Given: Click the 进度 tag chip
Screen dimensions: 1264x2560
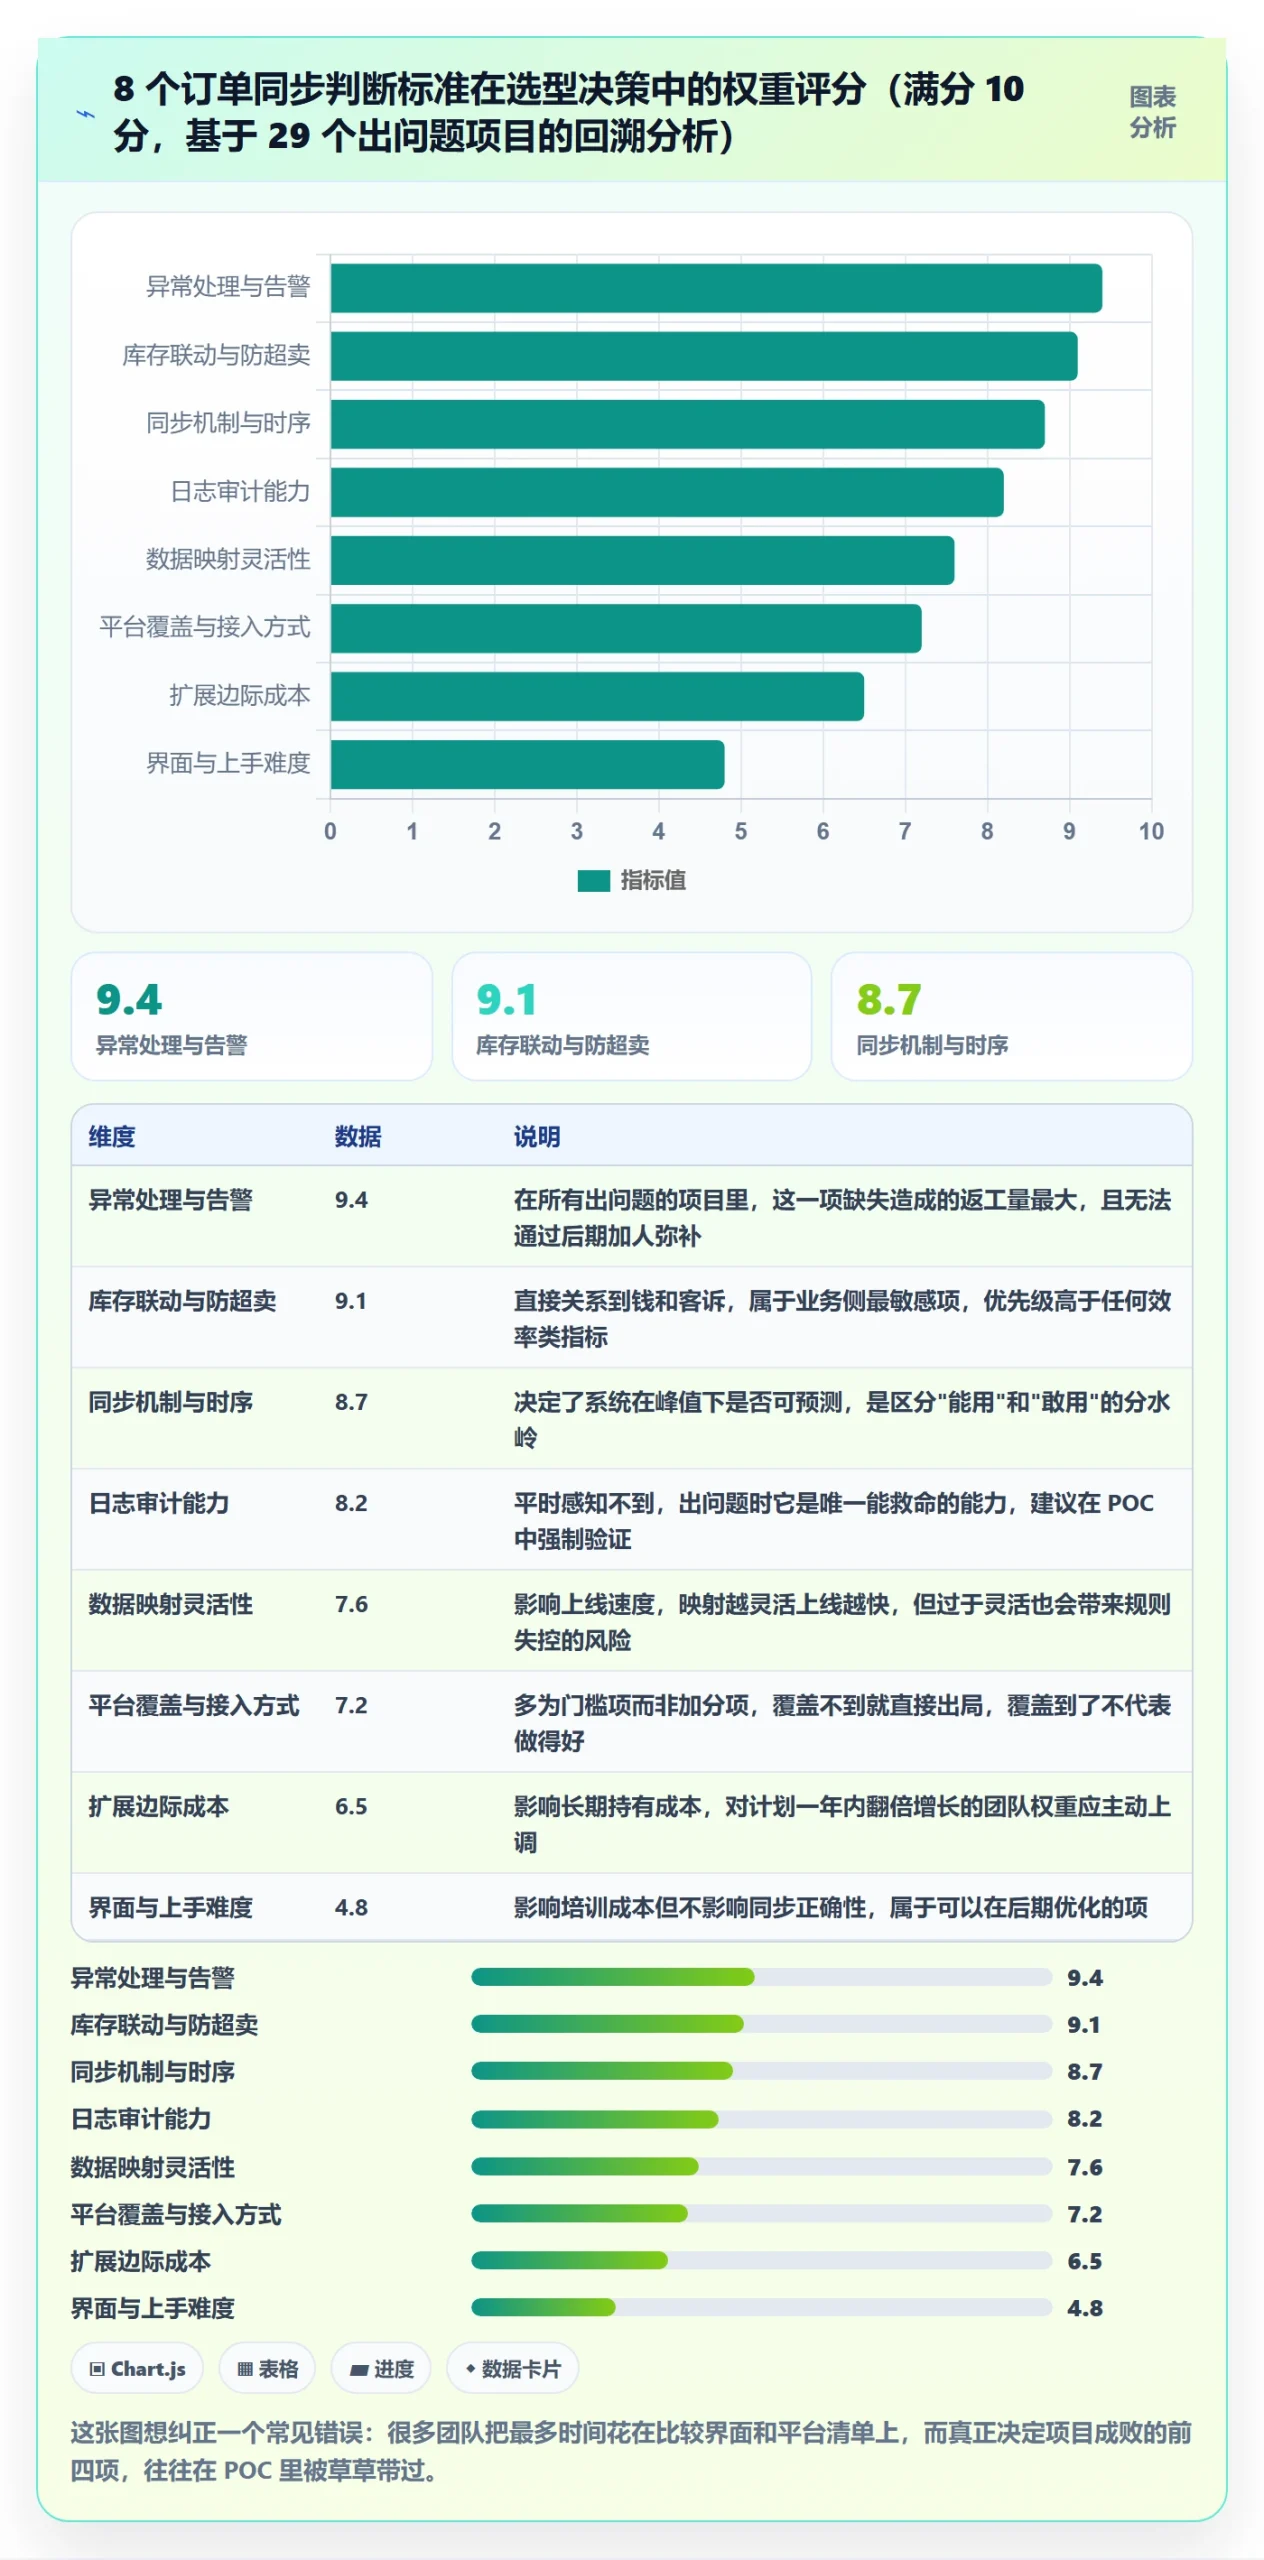Looking at the screenshot, I should [x=381, y=2368].
